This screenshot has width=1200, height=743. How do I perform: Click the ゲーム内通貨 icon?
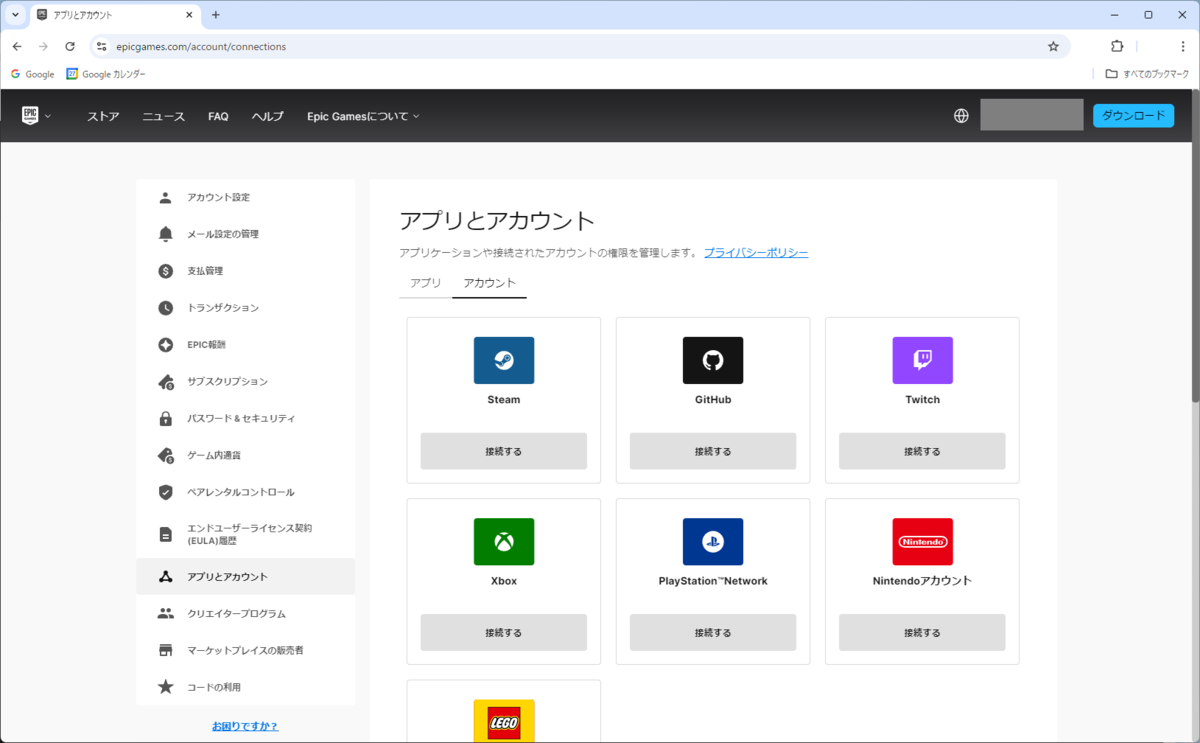[x=166, y=455]
